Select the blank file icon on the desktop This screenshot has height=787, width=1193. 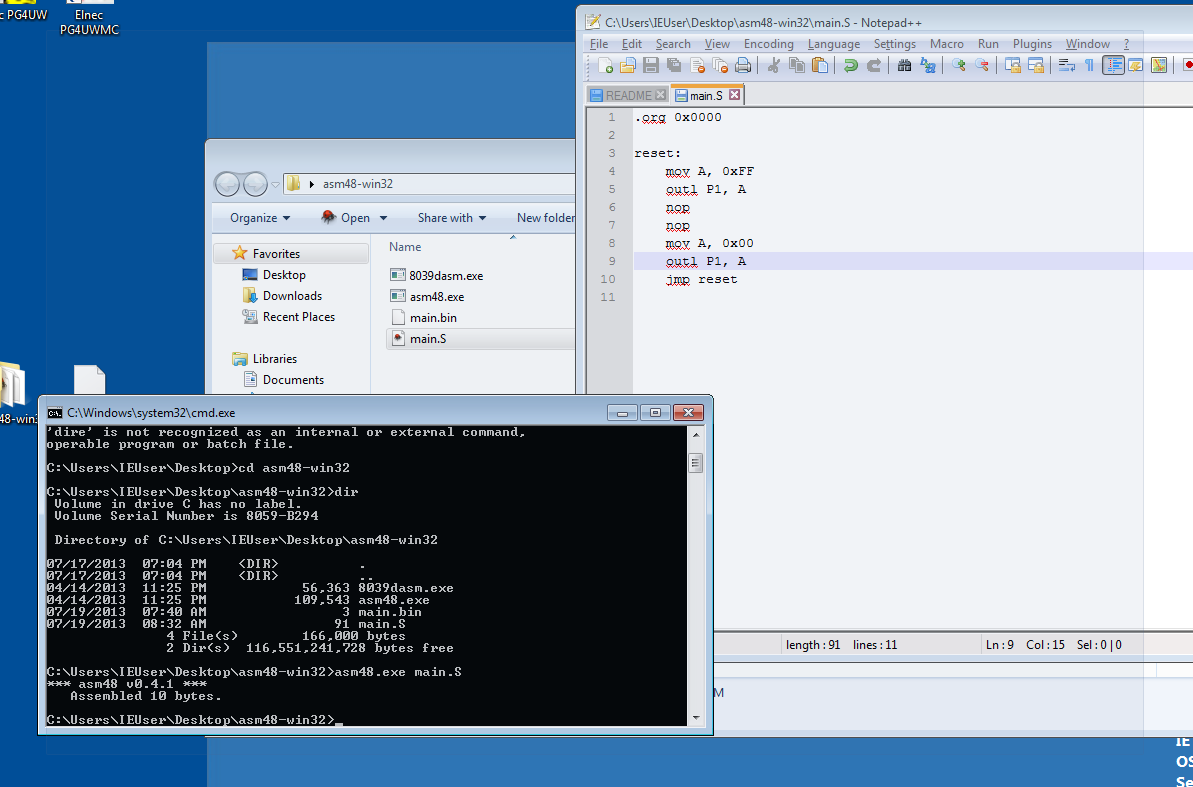89,381
